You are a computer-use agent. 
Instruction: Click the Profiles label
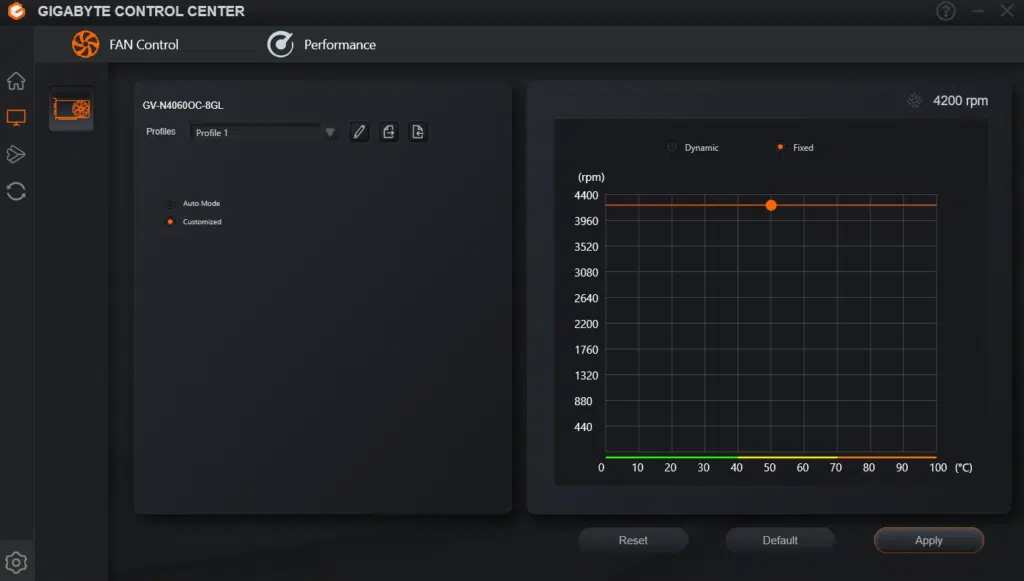(x=161, y=131)
